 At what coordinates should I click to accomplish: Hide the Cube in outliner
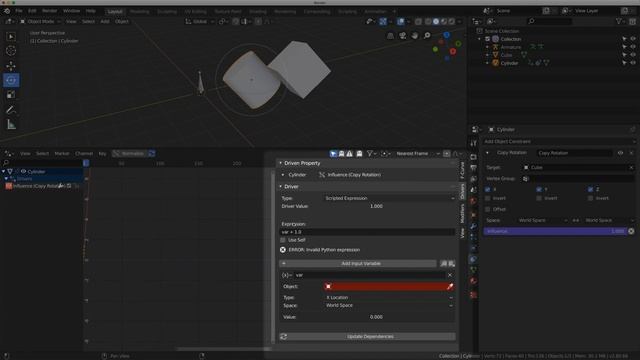click(633, 55)
